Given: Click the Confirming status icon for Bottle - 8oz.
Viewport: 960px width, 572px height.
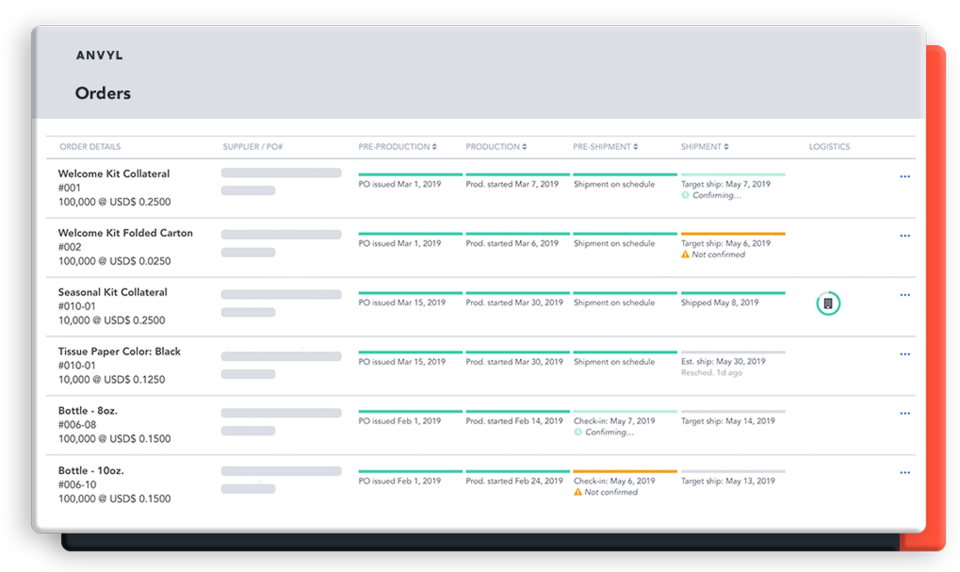Looking at the screenshot, I should click(578, 433).
